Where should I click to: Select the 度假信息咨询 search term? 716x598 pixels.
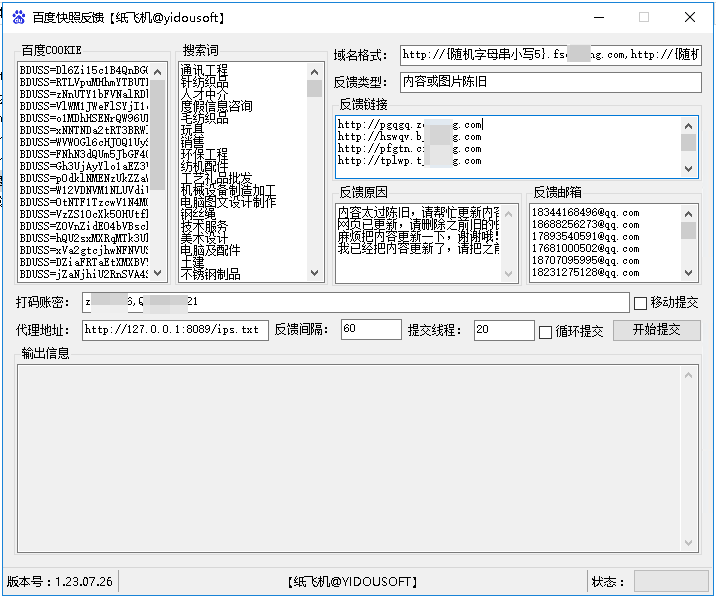pos(216,106)
